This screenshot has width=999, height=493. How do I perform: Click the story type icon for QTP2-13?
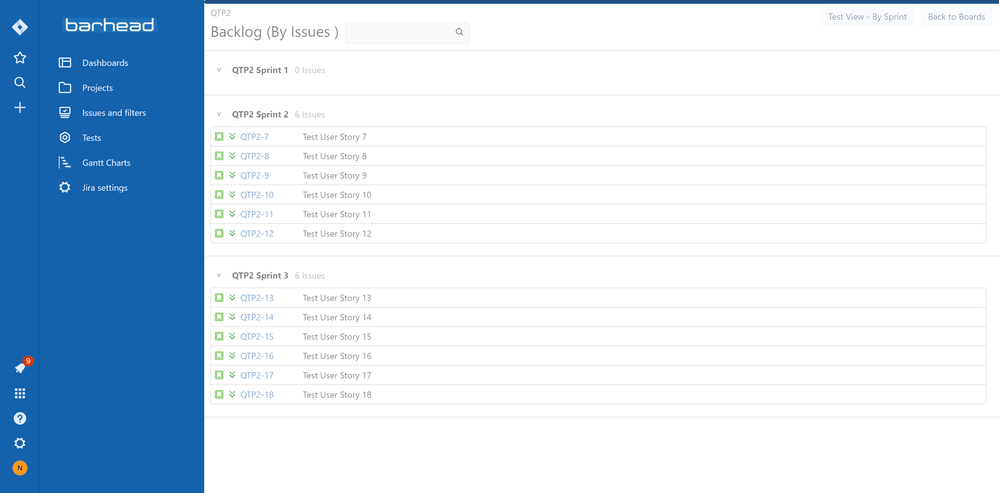point(219,297)
